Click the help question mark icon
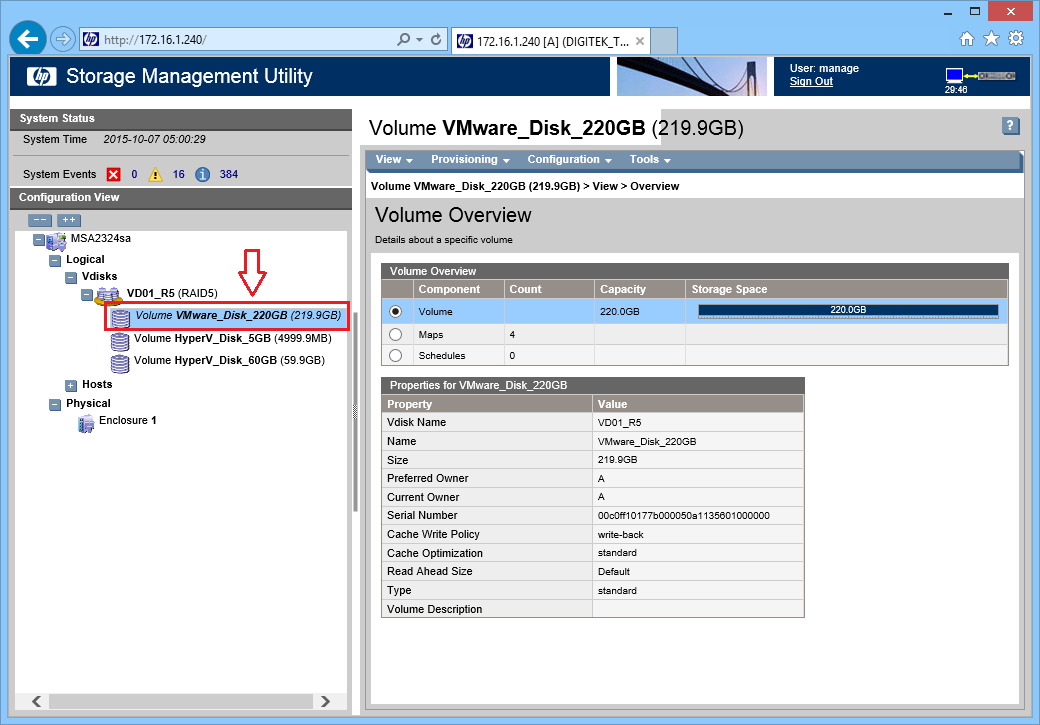This screenshot has height=725, width=1040. pyautogui.click(x=1010, y=125)
